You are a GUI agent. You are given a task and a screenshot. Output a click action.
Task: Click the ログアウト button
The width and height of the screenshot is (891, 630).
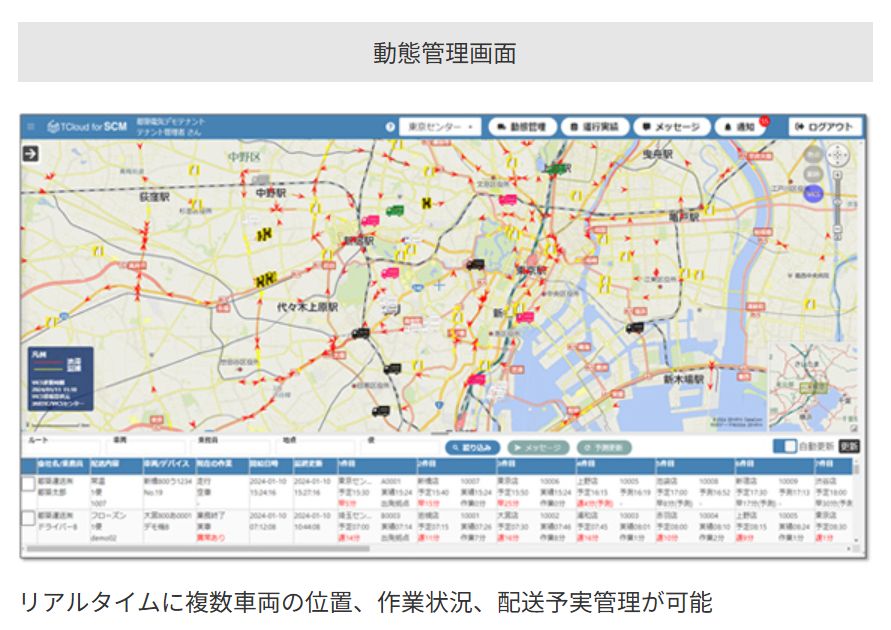point(824,128)
